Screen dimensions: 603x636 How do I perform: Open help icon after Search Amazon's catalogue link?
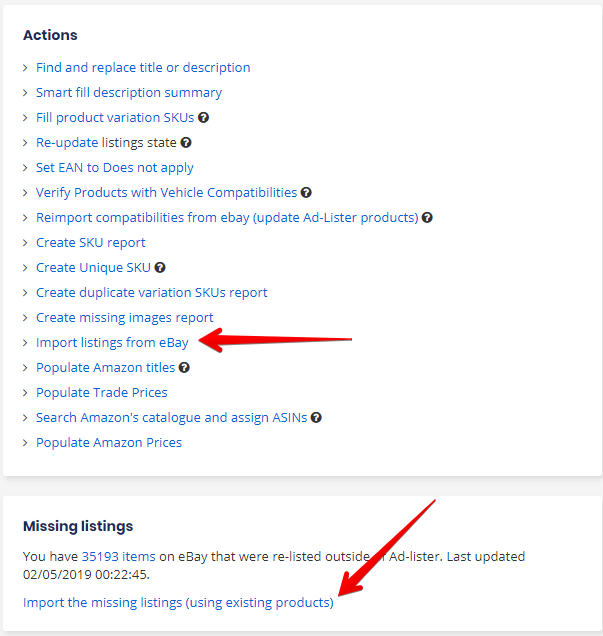pyautogui.click(x=316, y=417)
